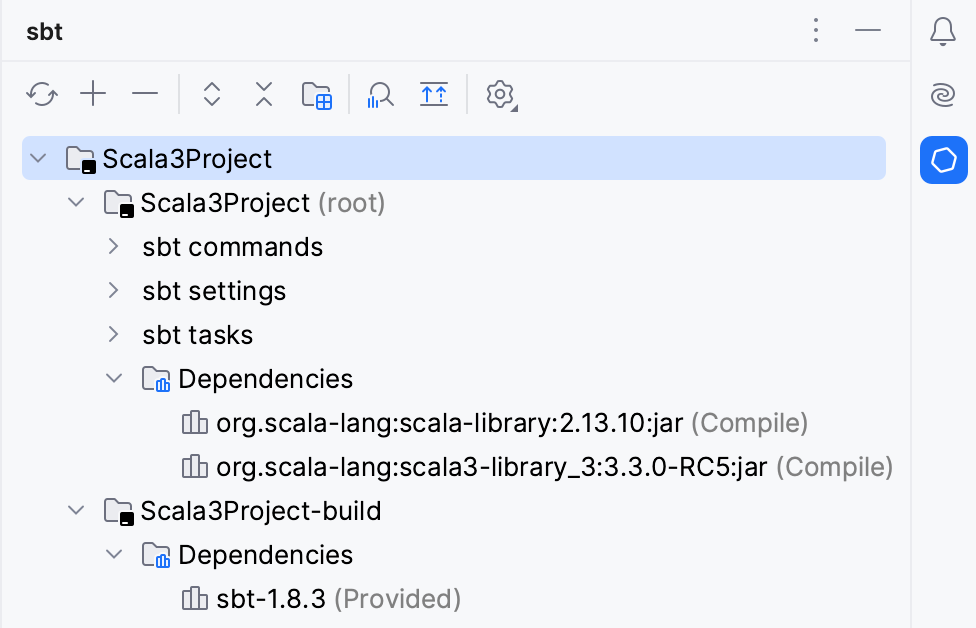Image resolution: width=976 pixels, height=628 pixels.
Task: Select scala-library 2.13.10 jar dependency
Action: (449, 423)
